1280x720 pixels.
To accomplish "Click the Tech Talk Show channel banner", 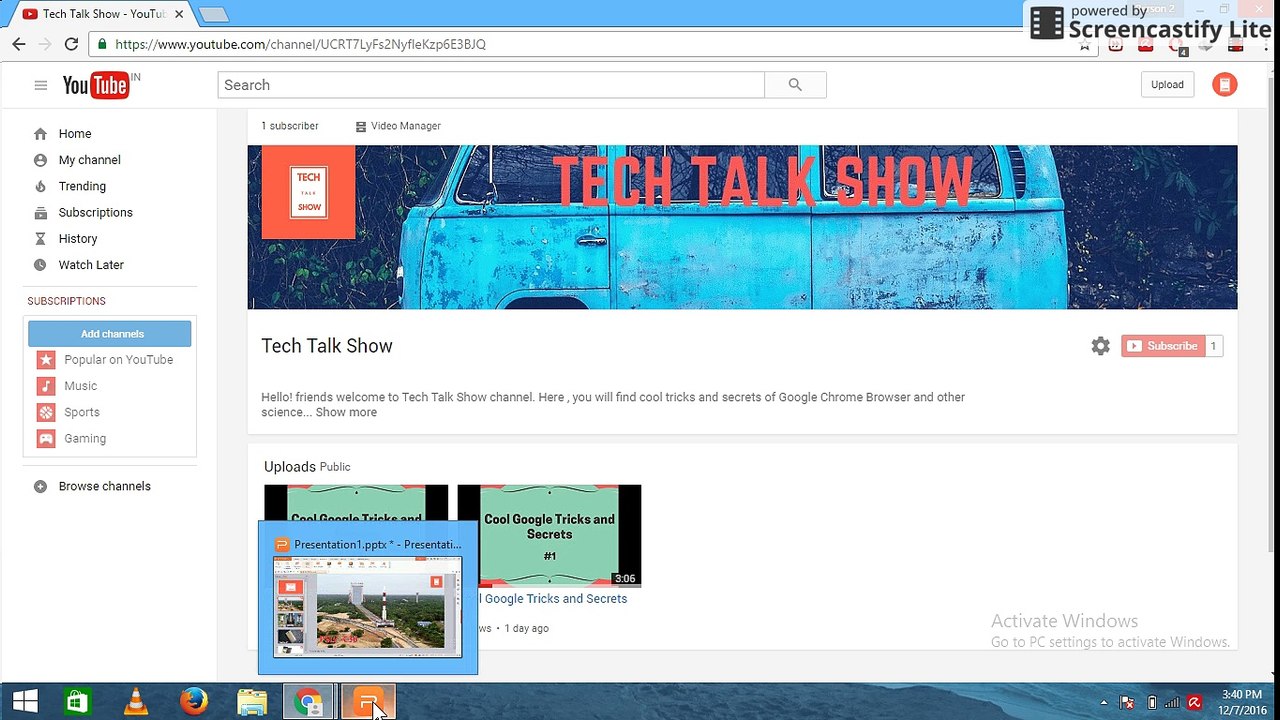I will [742, 227].
